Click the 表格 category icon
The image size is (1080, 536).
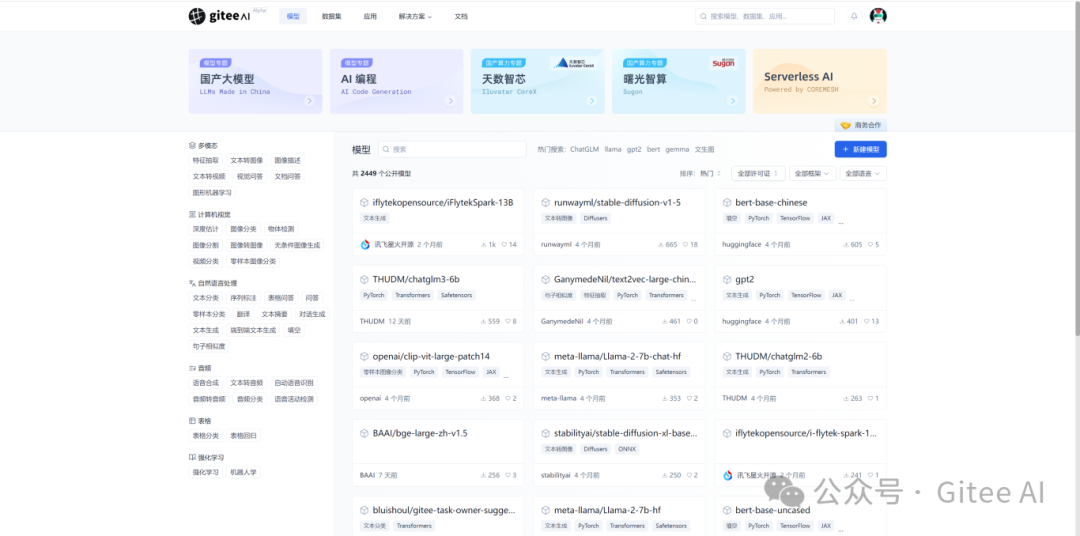[x=192, y=420]
